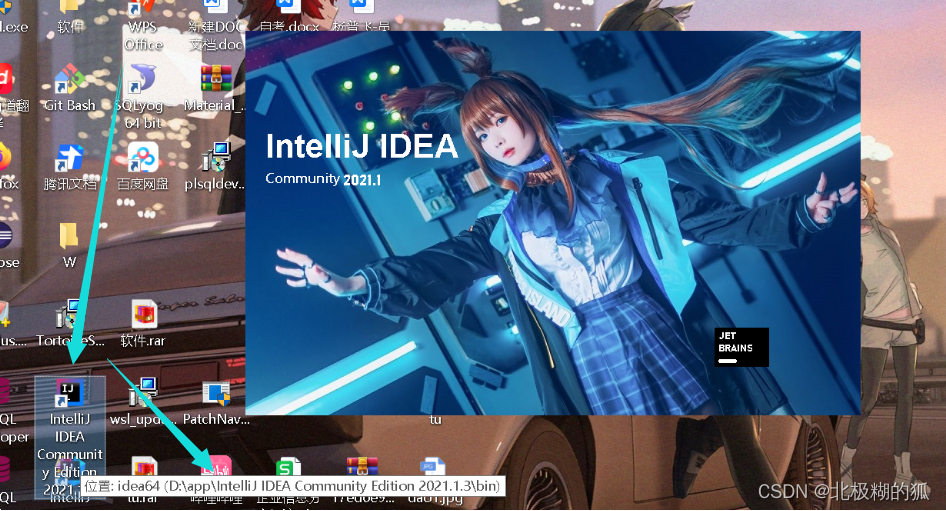Click the Community 2021.1 text on splash

(323, 179)
